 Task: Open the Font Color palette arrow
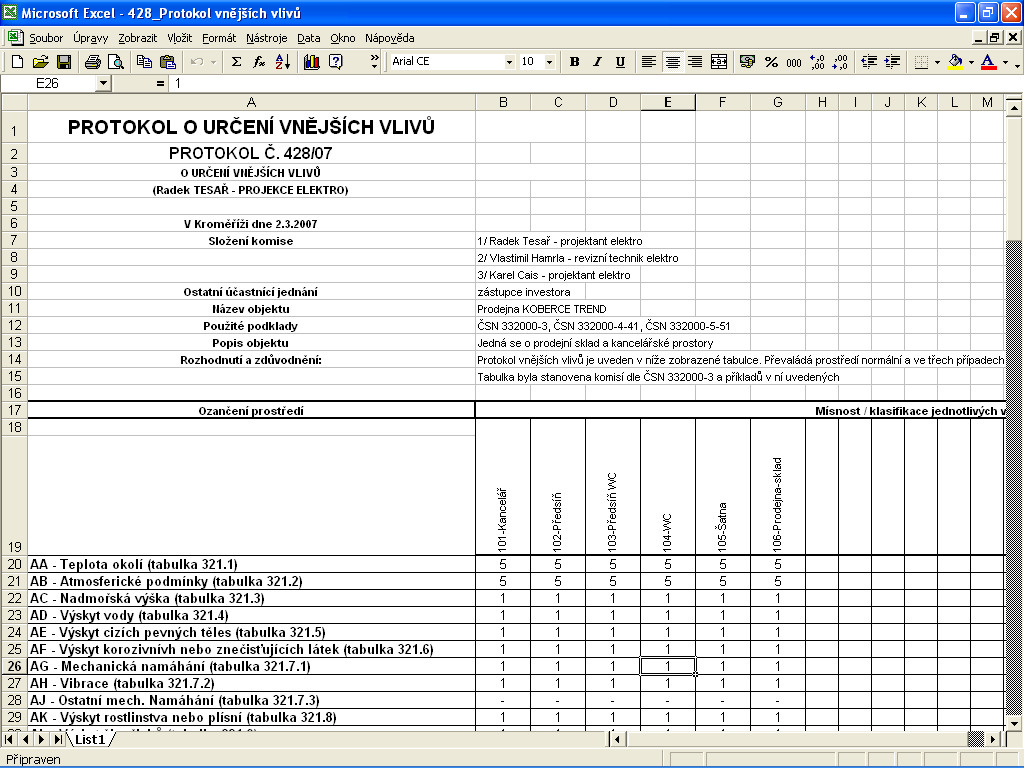[1005, 61]
